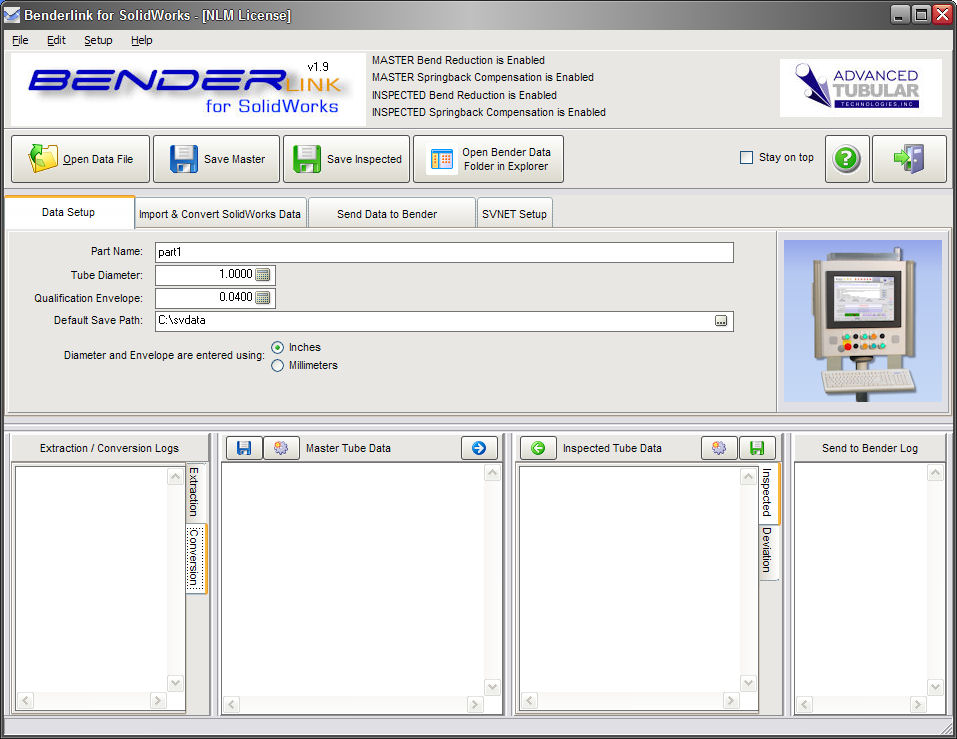Open Bender Data Folder in Explorer

[488, 159]
